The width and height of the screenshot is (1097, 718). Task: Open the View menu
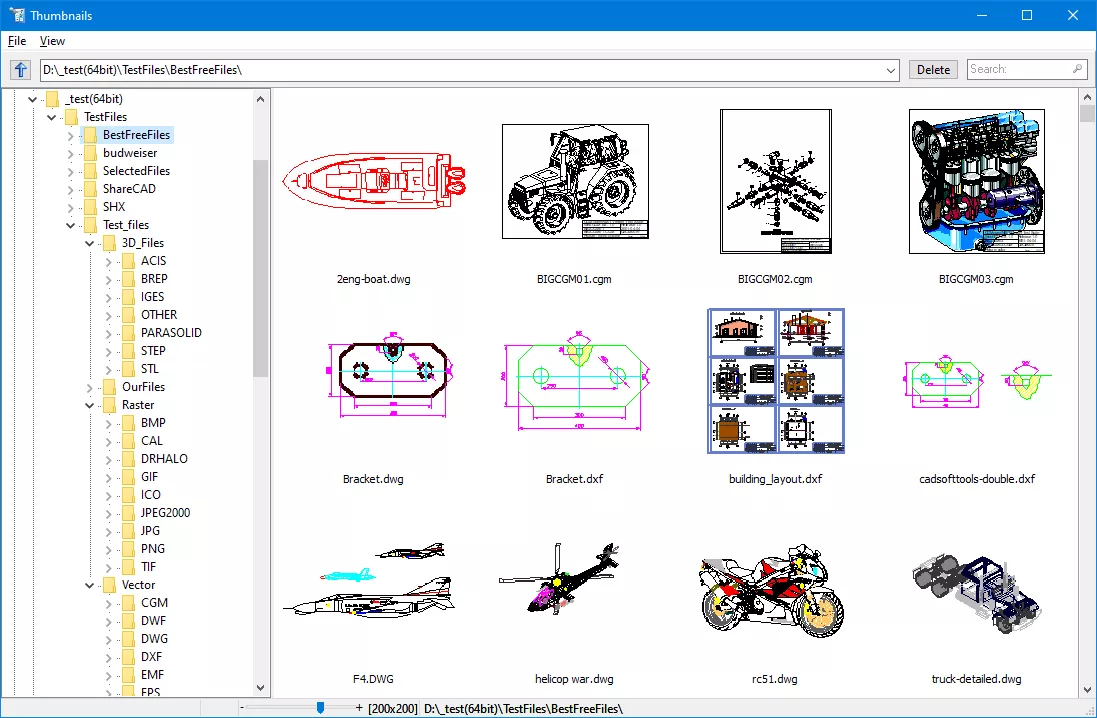(52, 41)
